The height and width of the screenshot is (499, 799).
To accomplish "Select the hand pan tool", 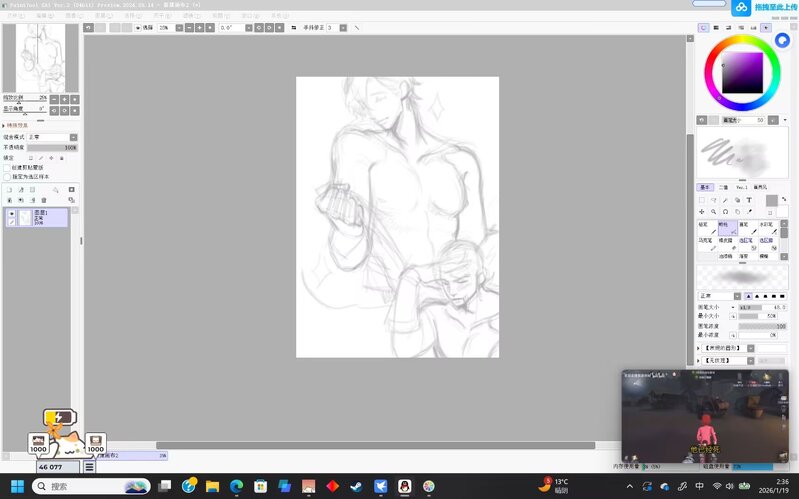I will coord(737,212).
